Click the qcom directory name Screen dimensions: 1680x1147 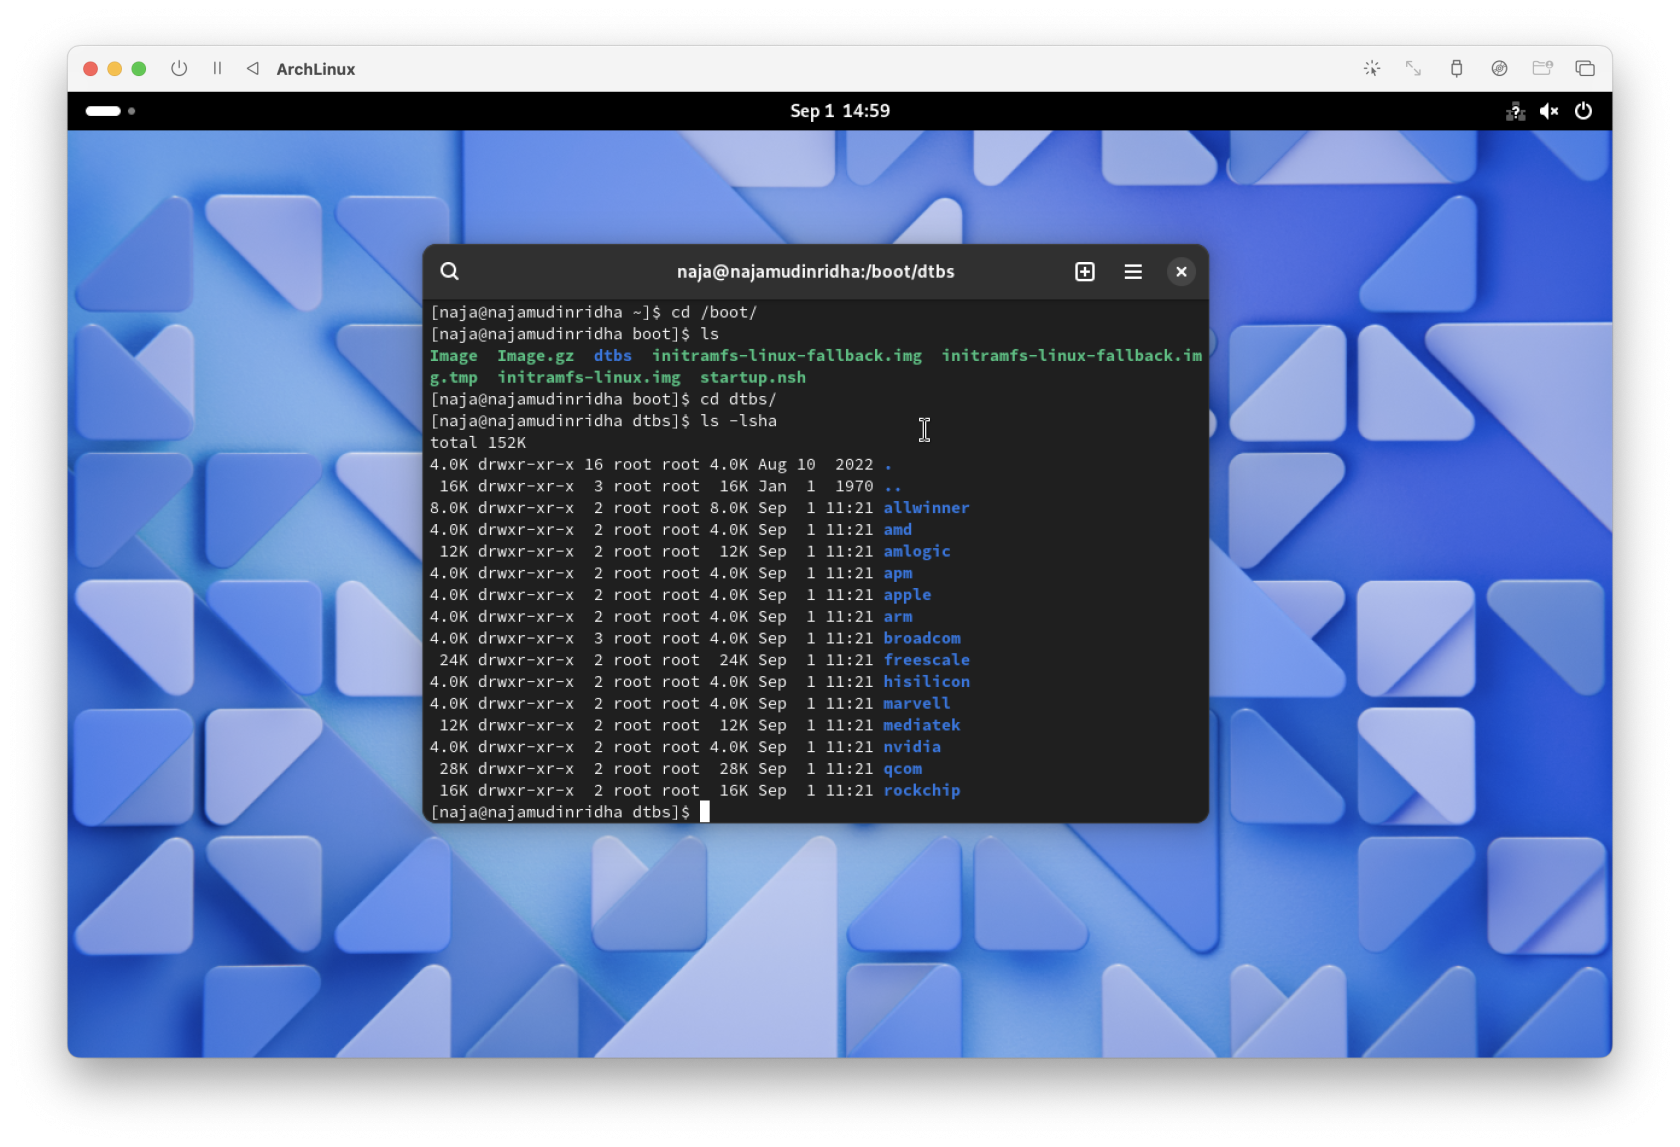click(902, 769)
